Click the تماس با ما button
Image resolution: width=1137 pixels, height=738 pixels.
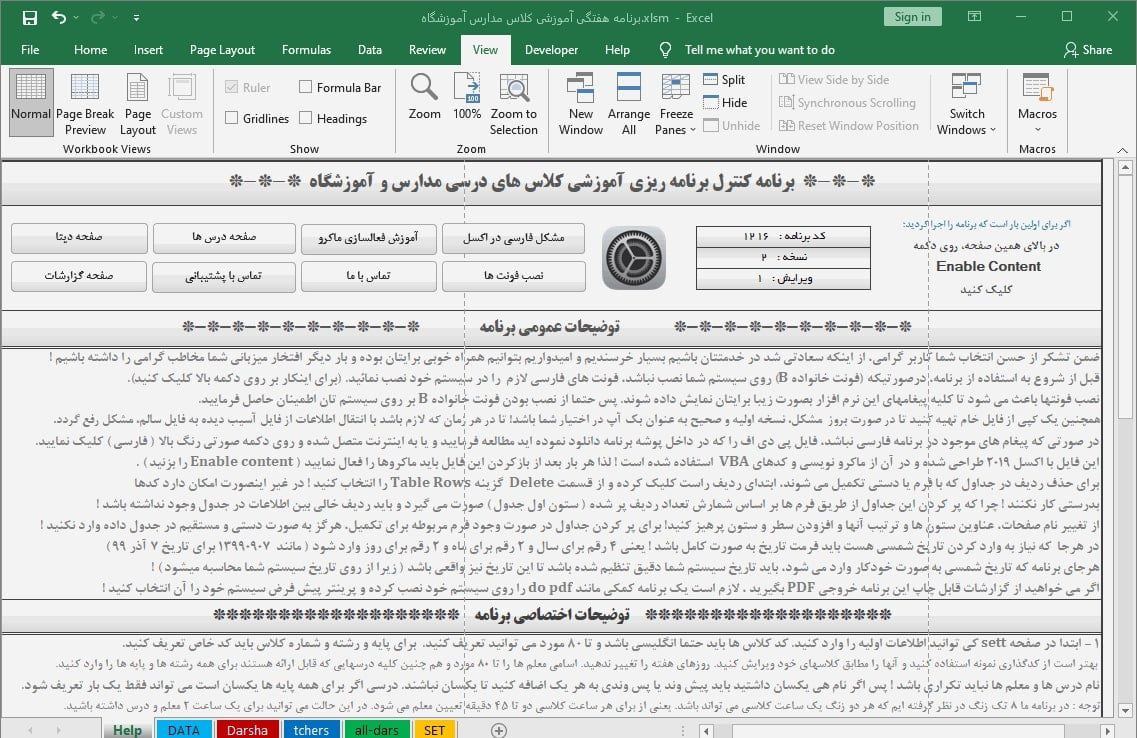pyautogui.click(x=368, y=277)
